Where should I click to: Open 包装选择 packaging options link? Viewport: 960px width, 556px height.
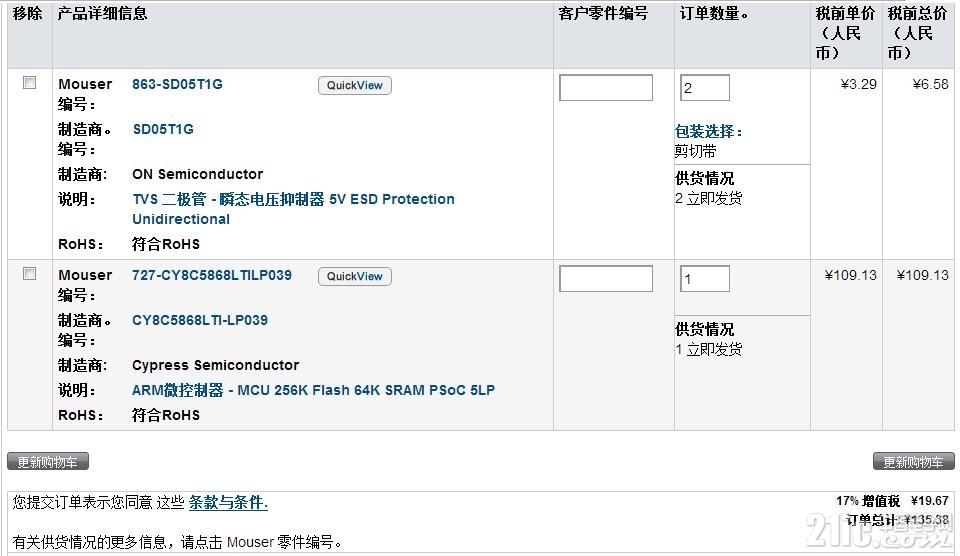pyautogui.click(x=708, y=132)
